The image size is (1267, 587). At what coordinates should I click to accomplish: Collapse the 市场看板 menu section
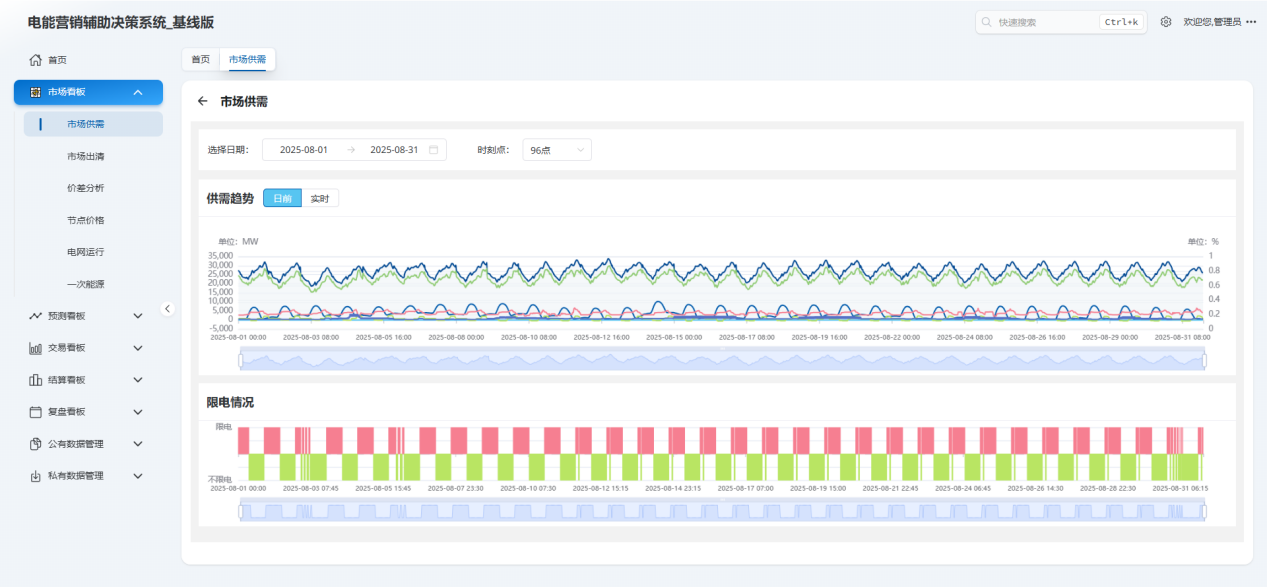pos(138,93)
